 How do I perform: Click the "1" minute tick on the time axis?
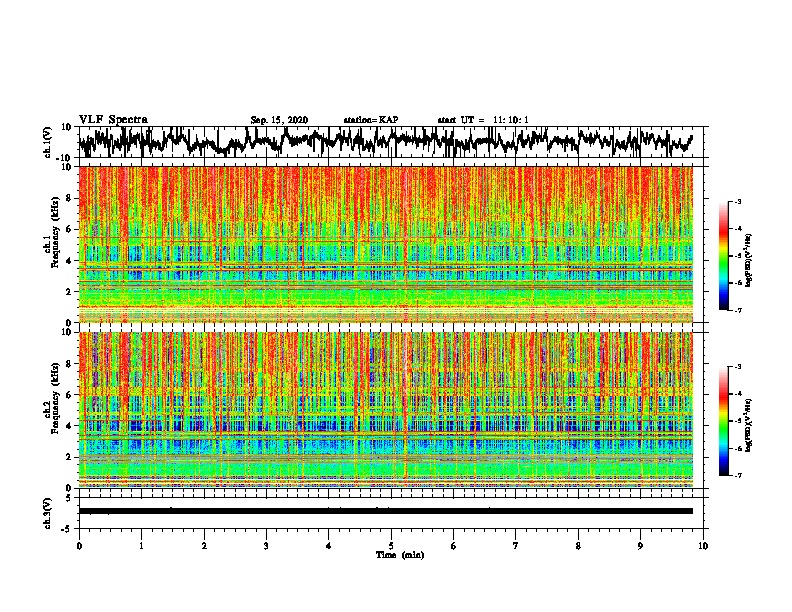(x=141, y=546)
